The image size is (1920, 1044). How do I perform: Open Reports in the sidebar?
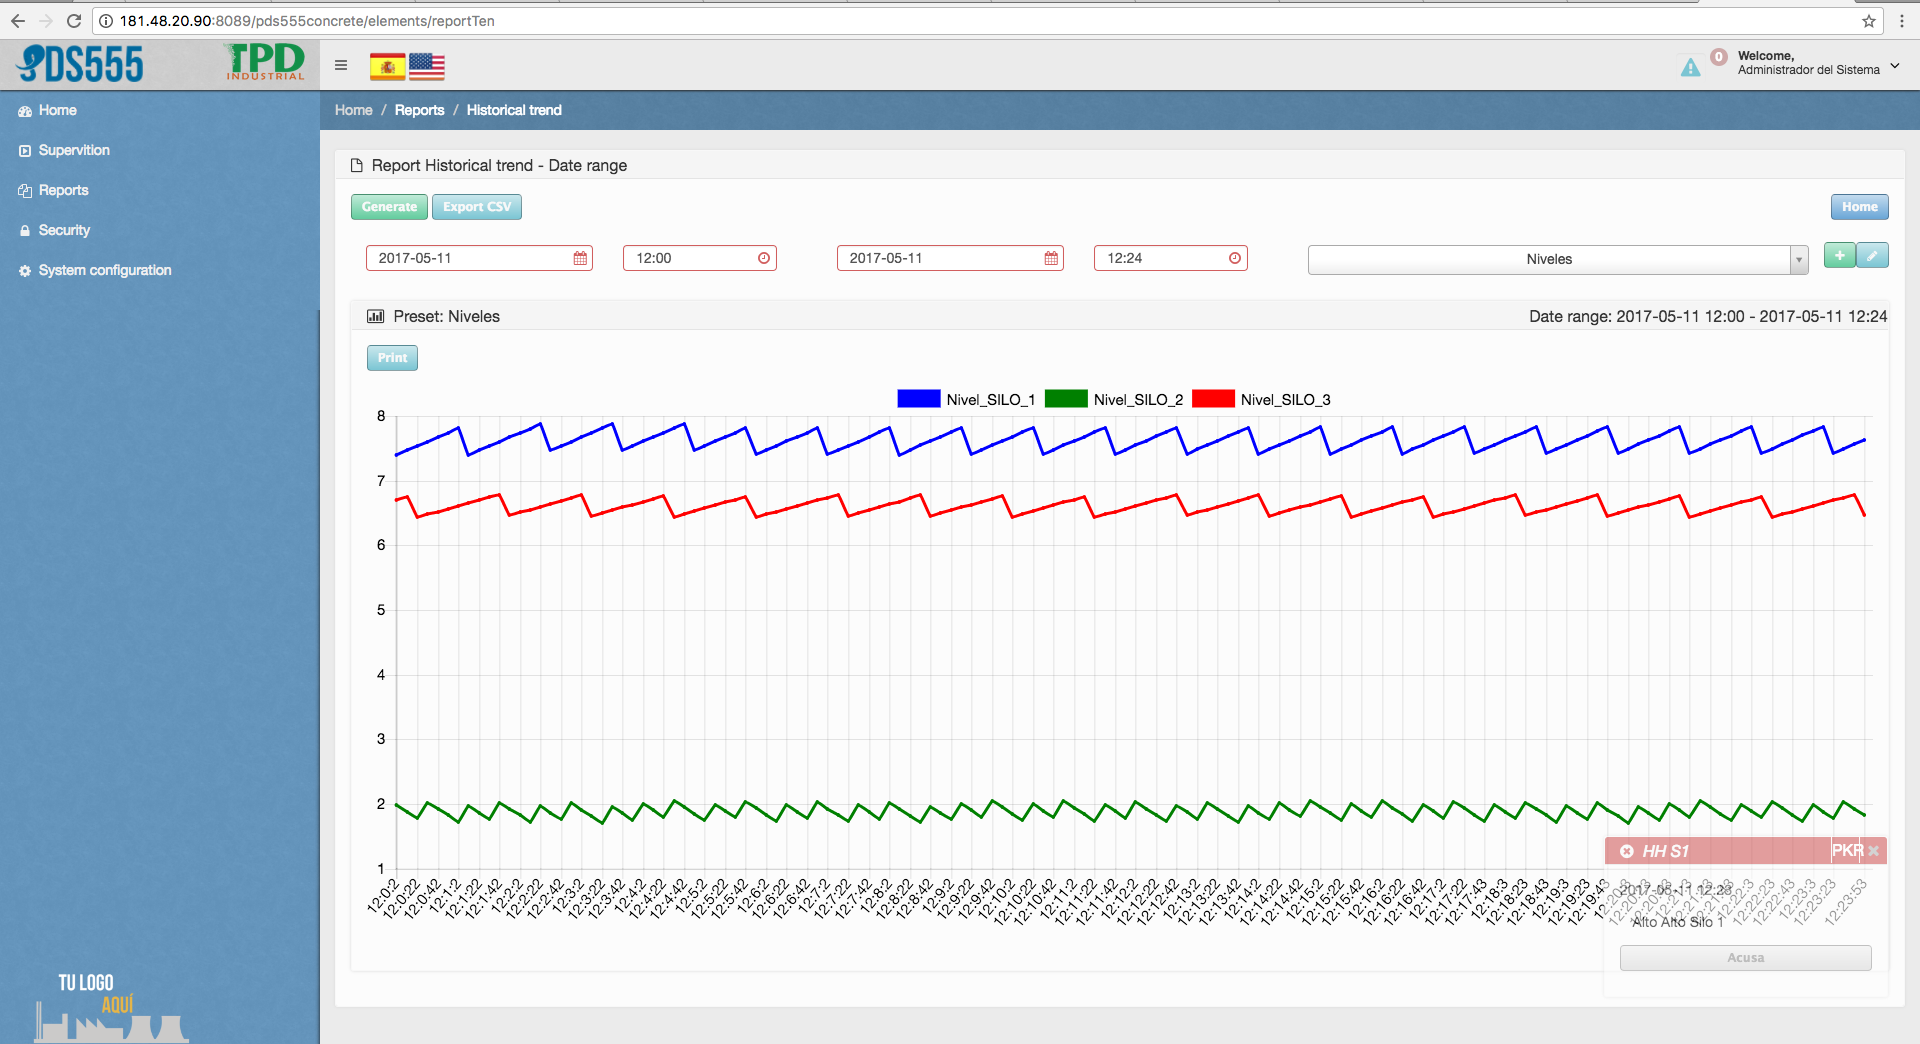[53, 190]
